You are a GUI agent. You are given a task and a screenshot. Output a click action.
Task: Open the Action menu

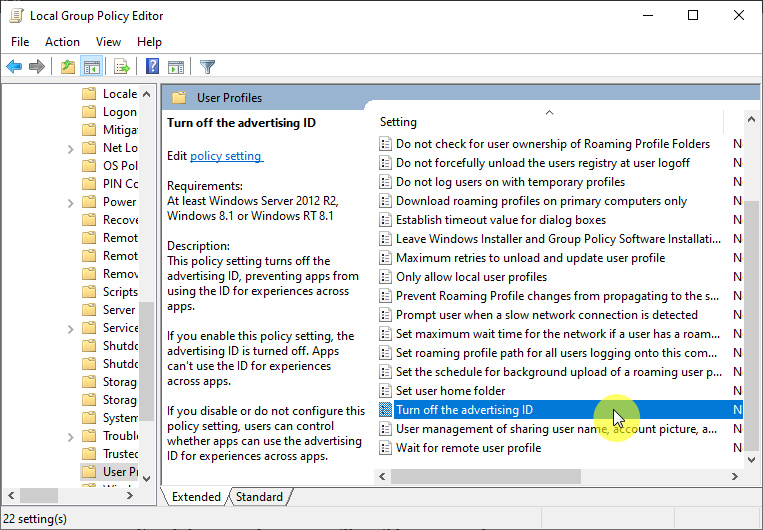[62, 42]
